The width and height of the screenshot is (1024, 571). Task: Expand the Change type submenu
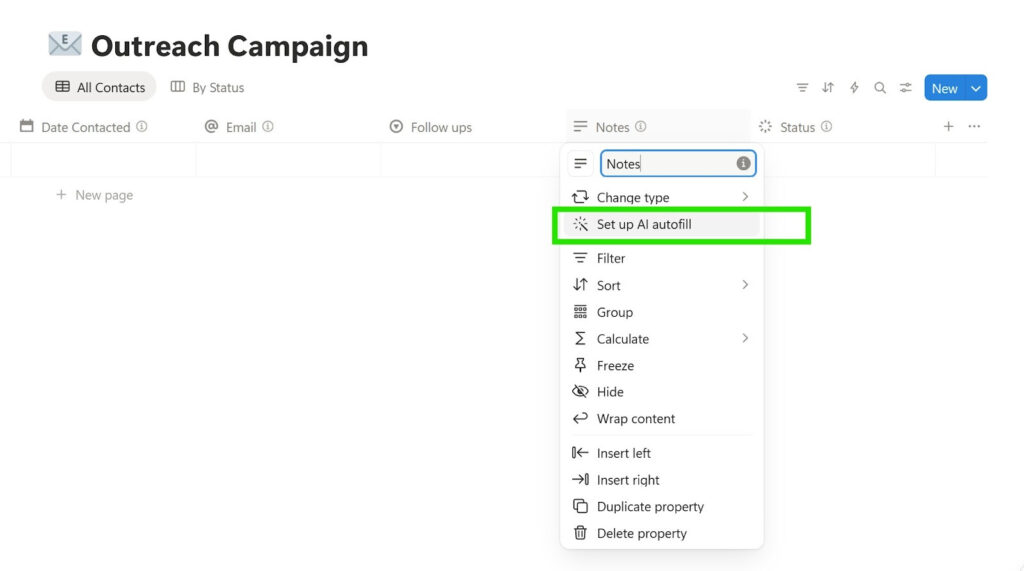[x=662, y=197]
